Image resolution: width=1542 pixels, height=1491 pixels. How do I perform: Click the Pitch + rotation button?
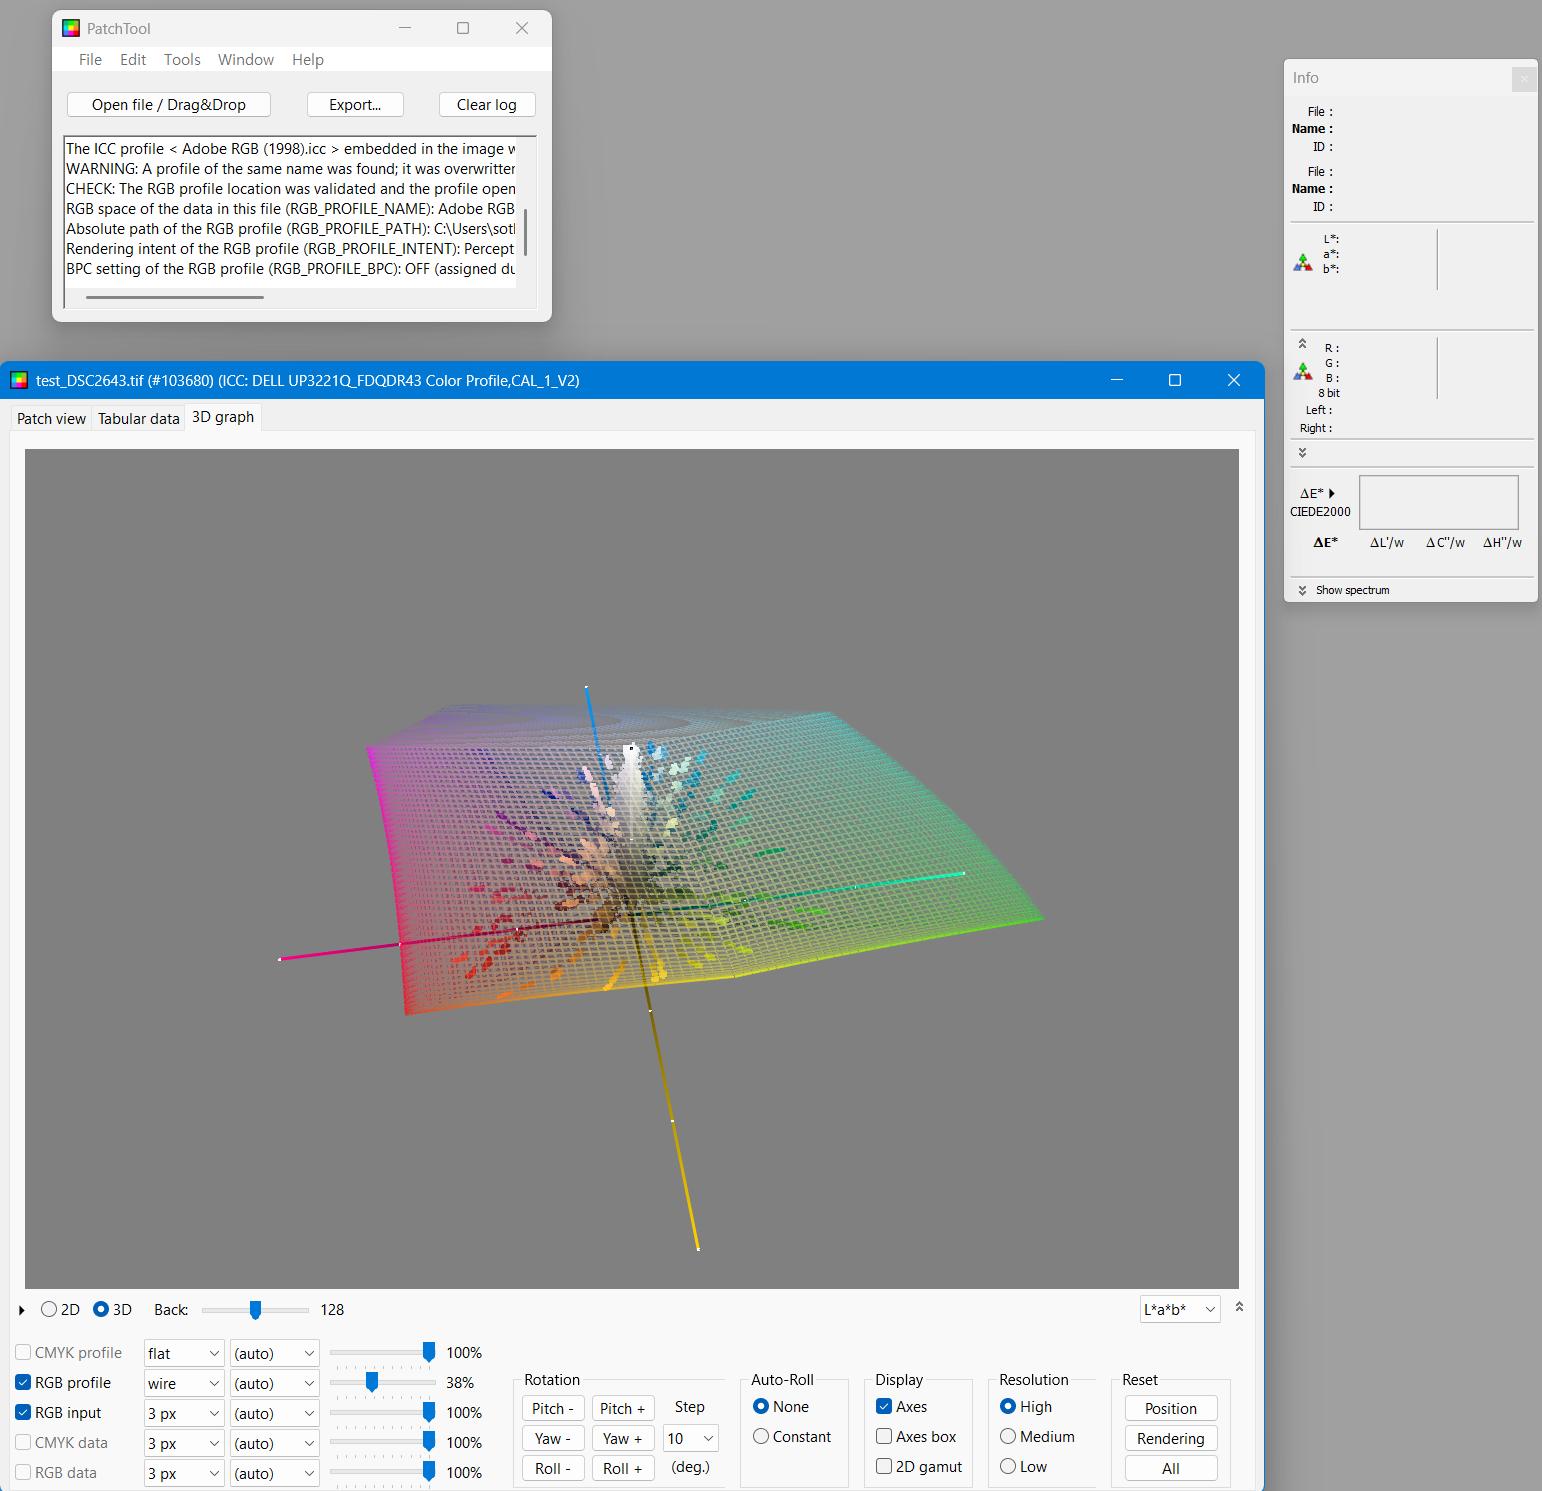[622, 1408]
